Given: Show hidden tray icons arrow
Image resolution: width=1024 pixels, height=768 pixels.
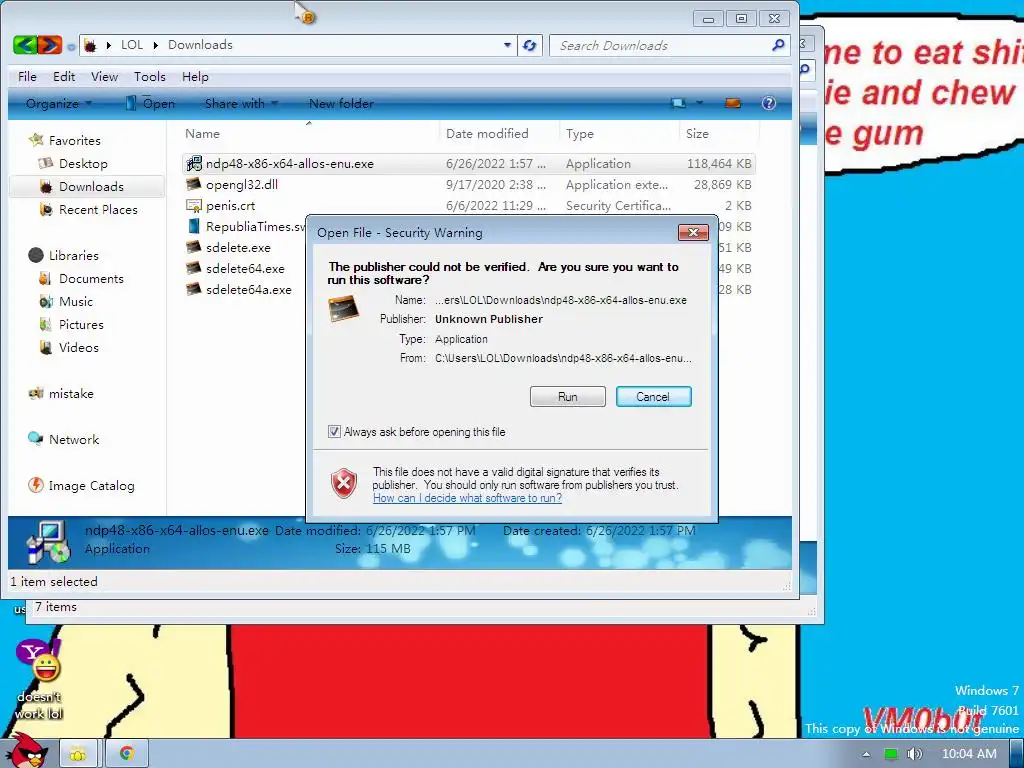Looking at the screenshot, I should (866, 754).
